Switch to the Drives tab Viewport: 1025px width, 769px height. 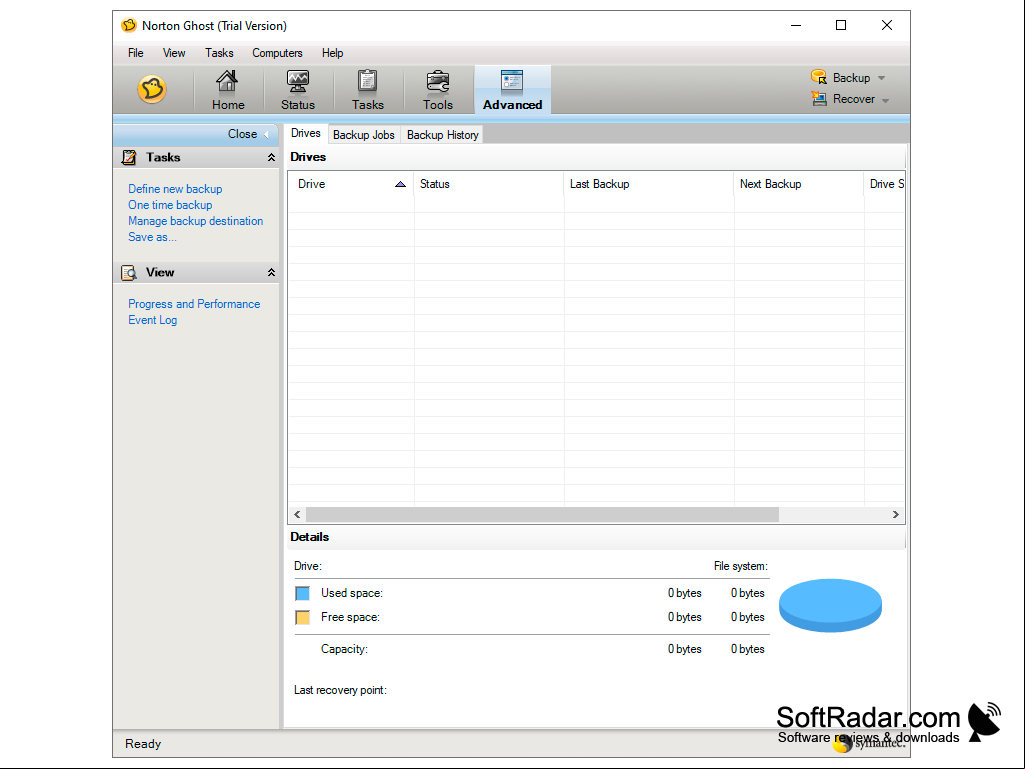(306, 133)
